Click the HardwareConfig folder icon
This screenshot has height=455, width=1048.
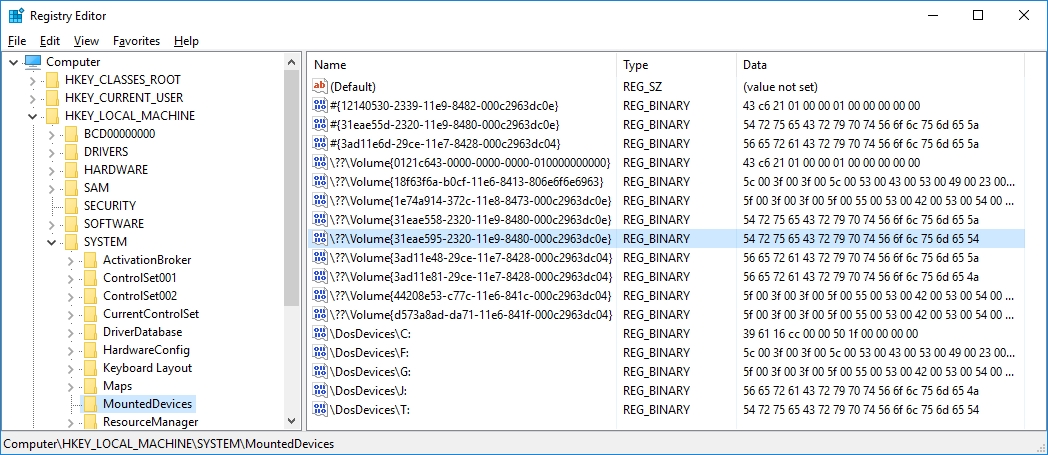pyautogui.click(x=90, y=351)
